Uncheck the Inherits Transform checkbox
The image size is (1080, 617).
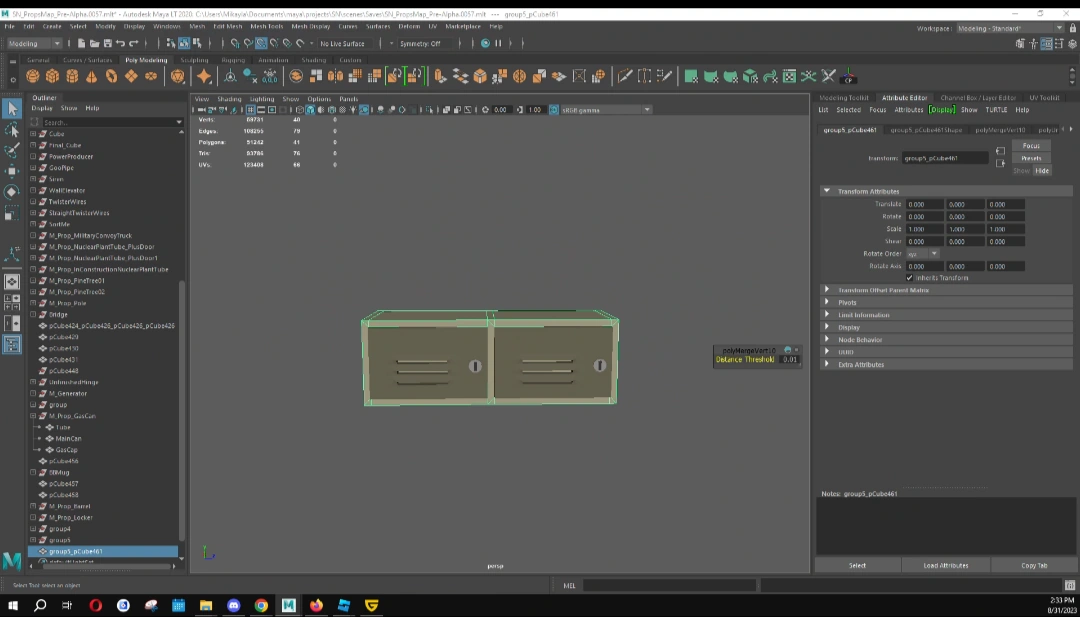(x=909, y=278)
